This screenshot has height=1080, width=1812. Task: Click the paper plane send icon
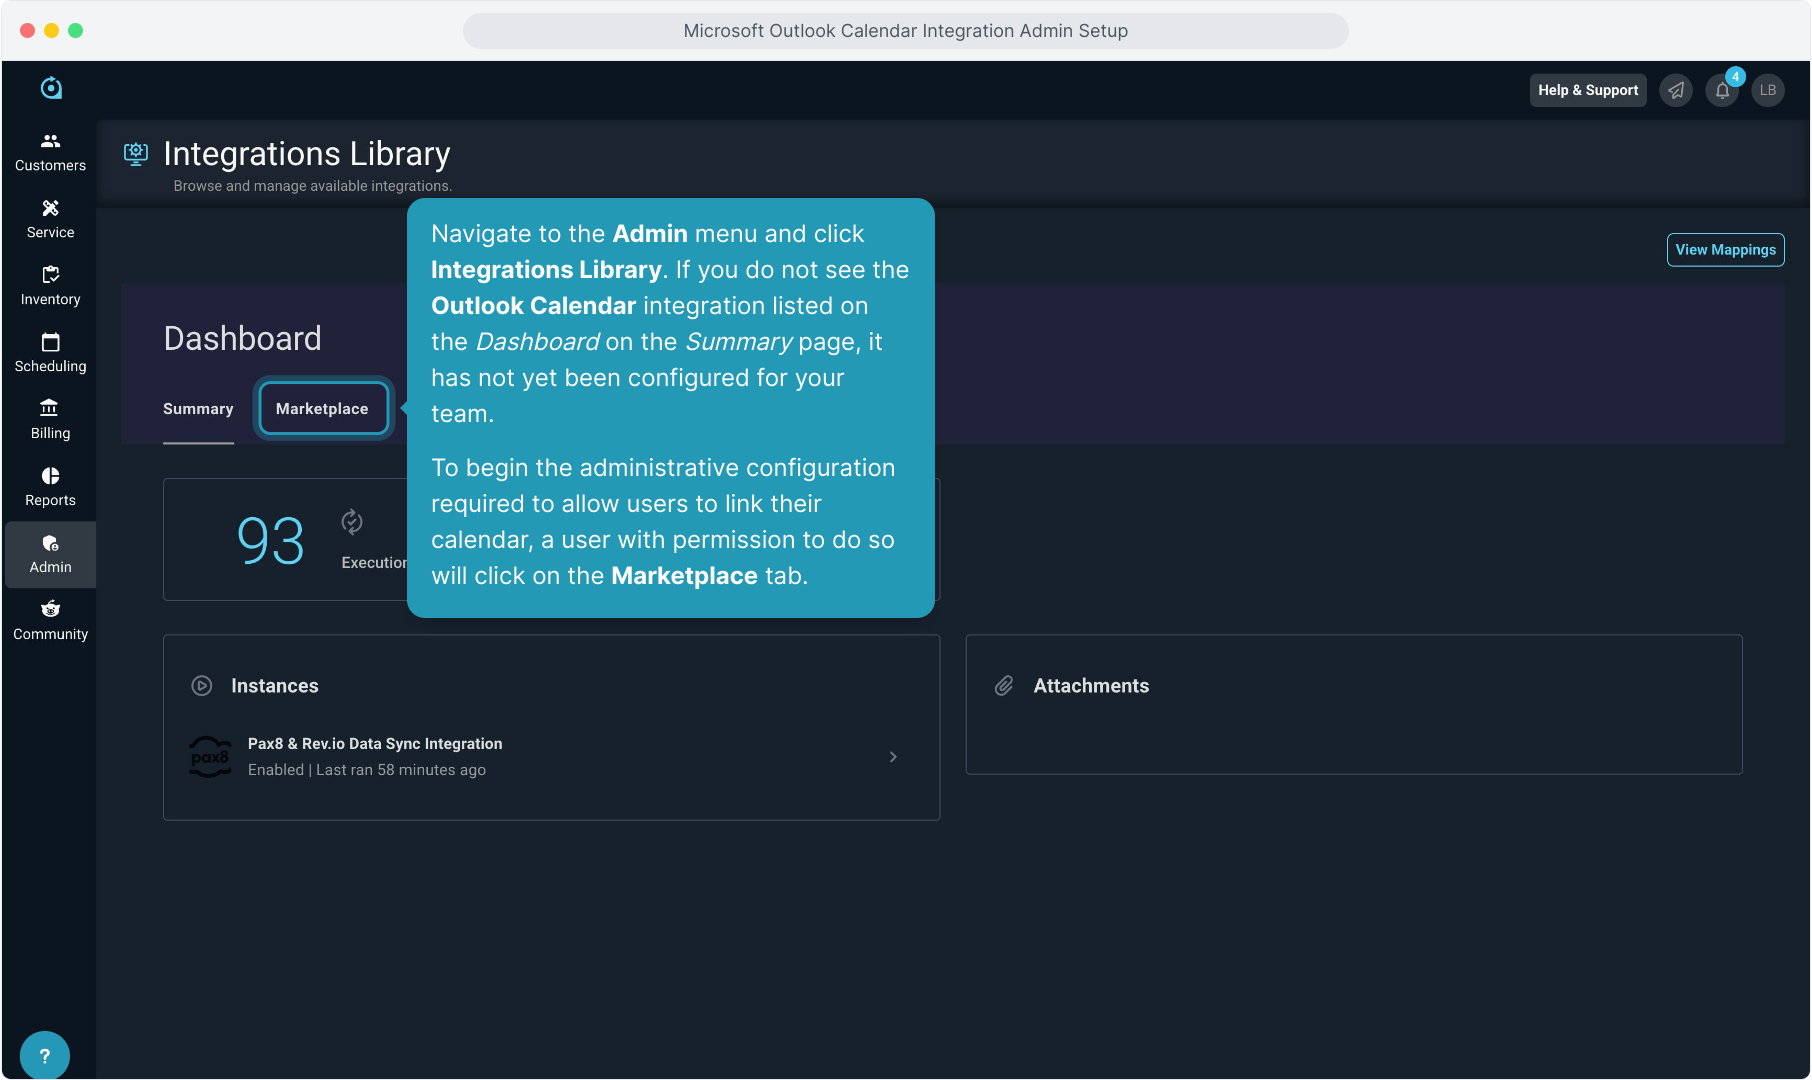tap(1676, 91)
